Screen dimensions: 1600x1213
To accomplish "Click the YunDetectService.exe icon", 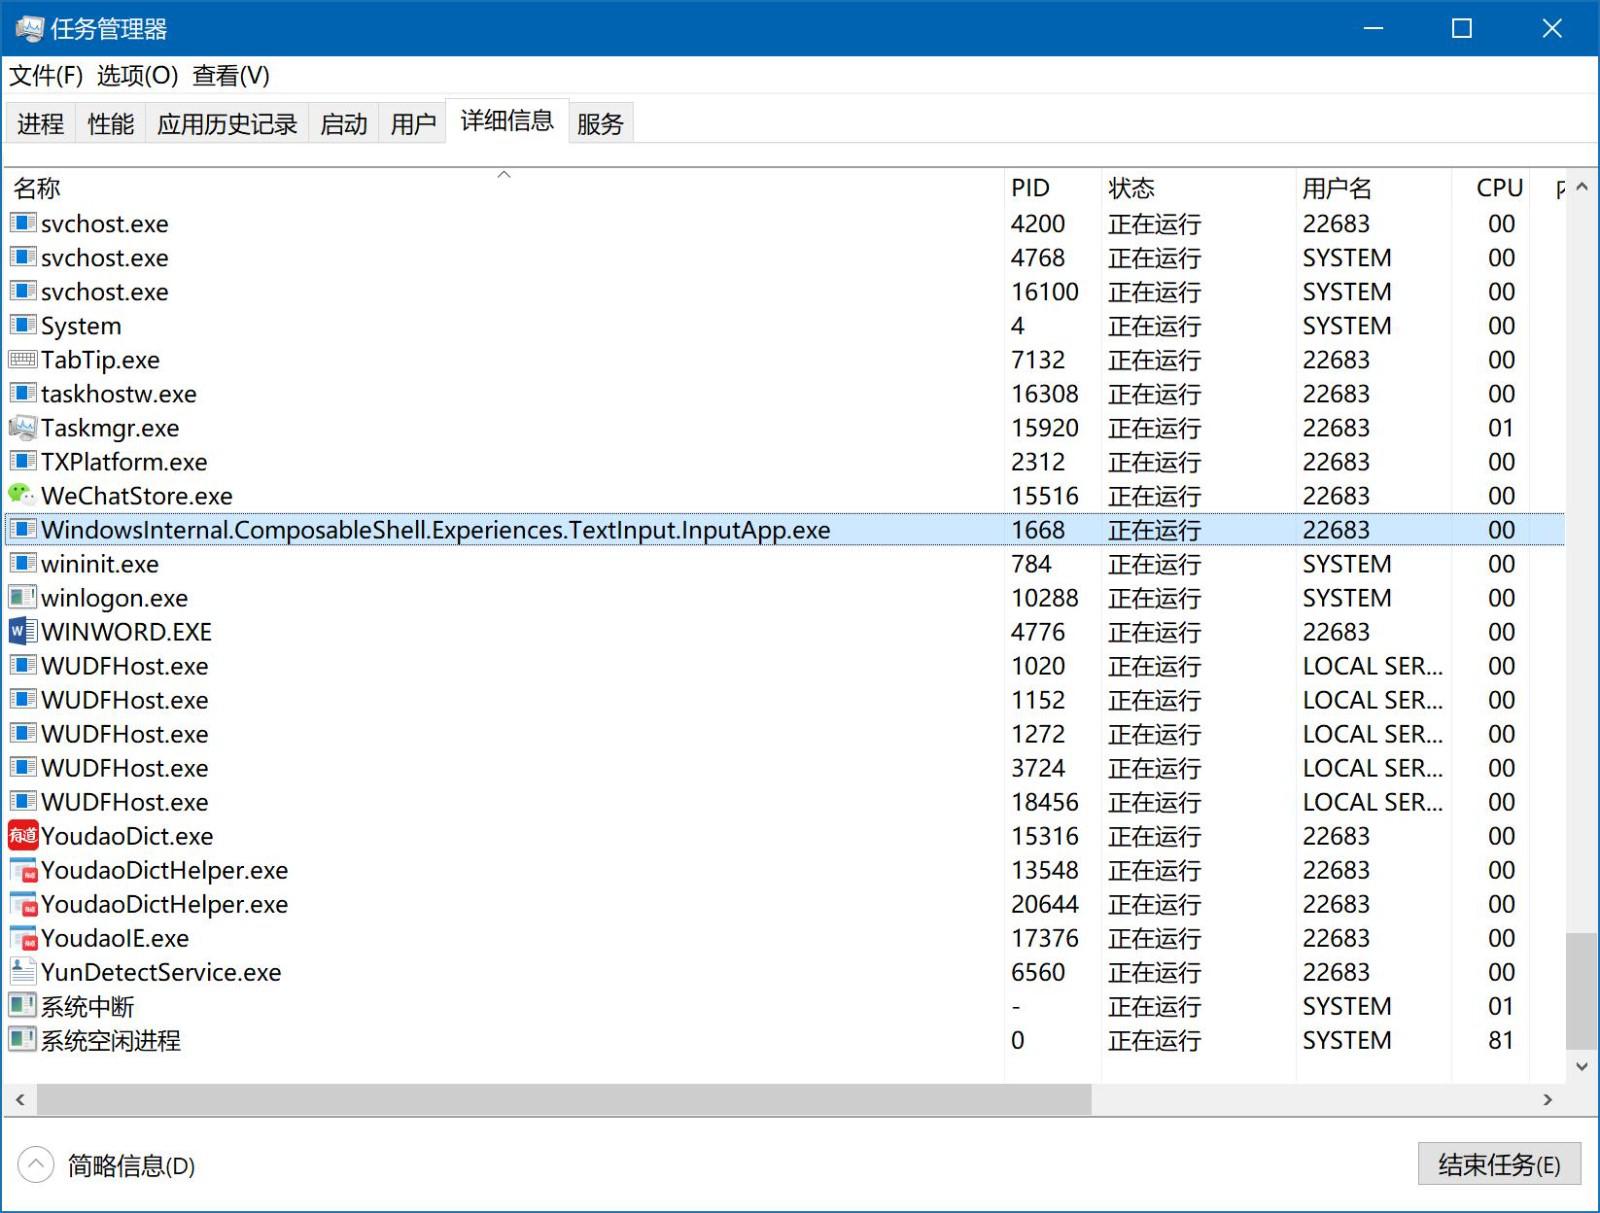I will click(22, 971).
